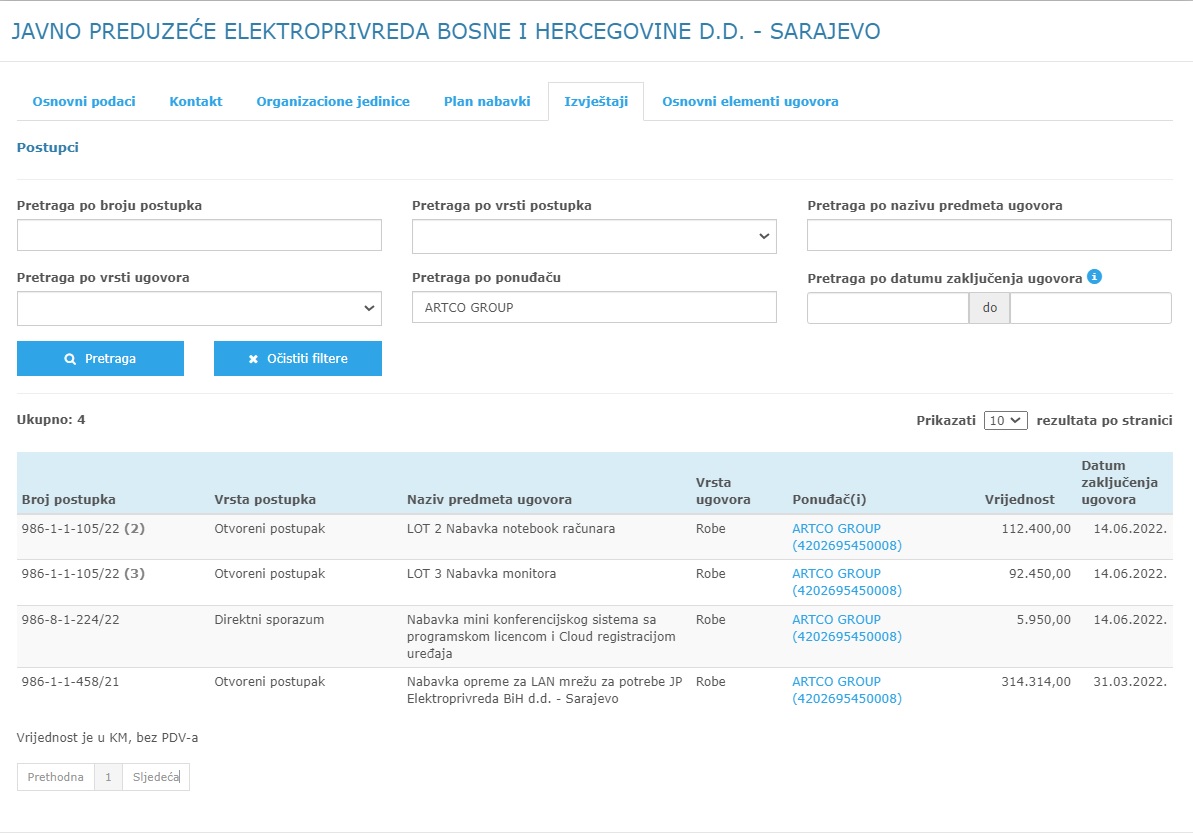Image resolution: width=1193 pixels, height=833 pixels.
Task: Focus the Pretraga po broju postupka field
Action: coord(199,235)
